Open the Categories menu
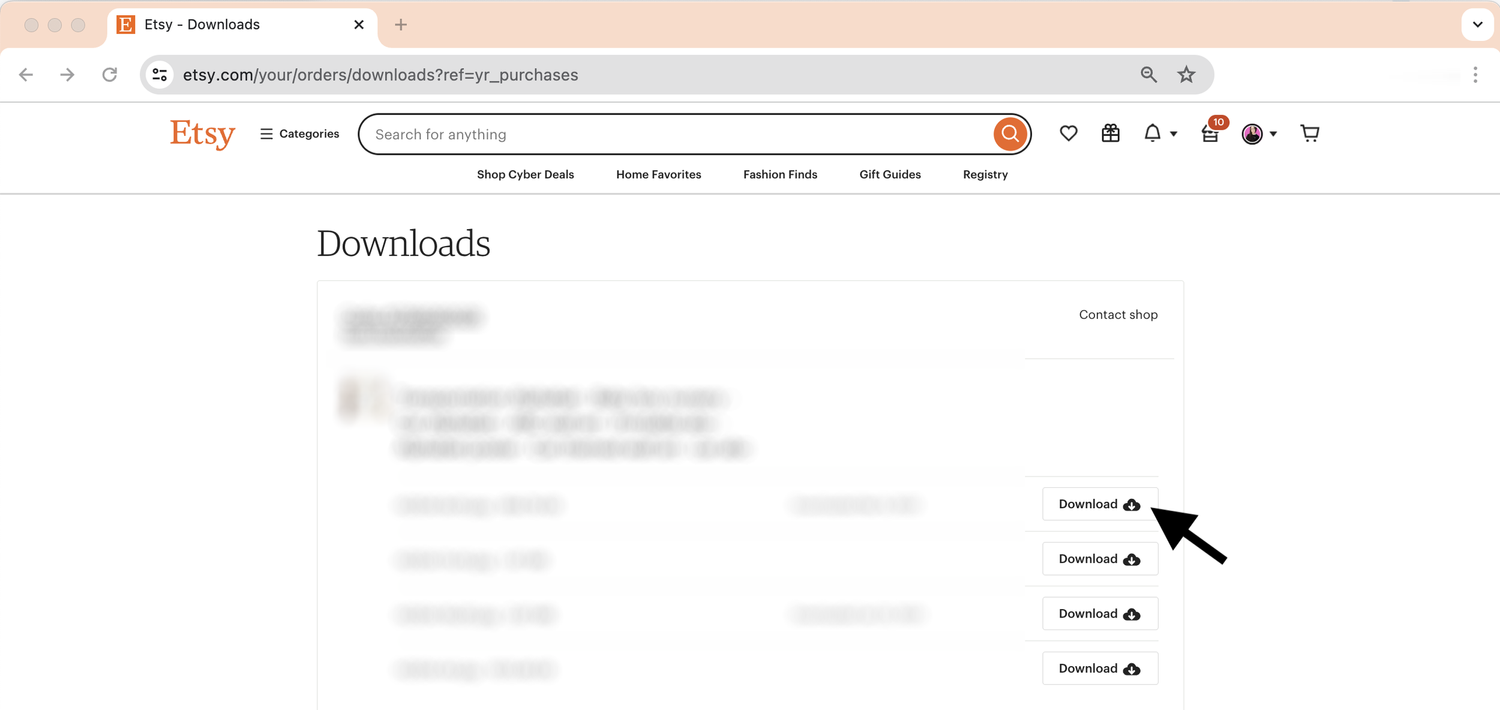 point(300,134)
